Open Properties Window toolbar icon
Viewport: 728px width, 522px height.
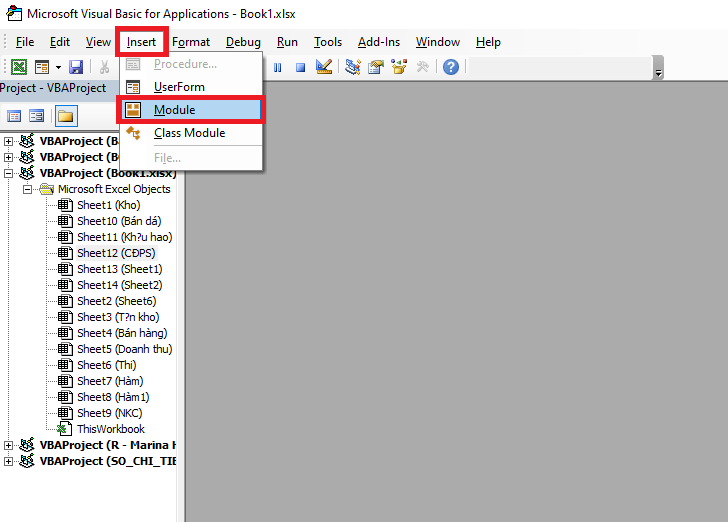point(376,67)
